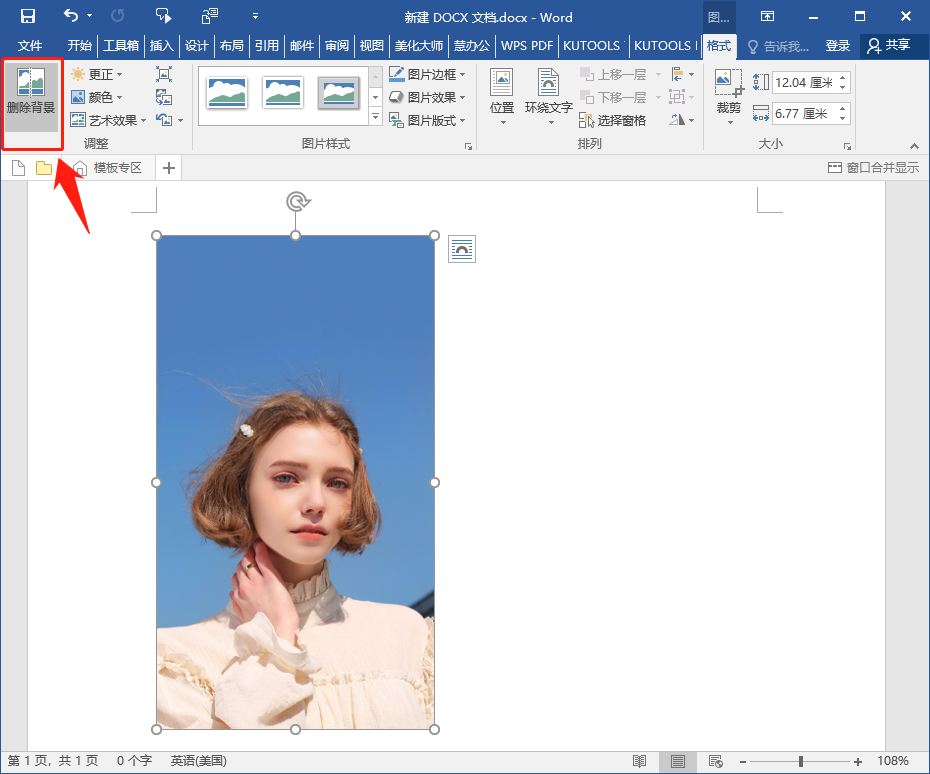Click the language 英语(美国) indicator

(199, 761)
